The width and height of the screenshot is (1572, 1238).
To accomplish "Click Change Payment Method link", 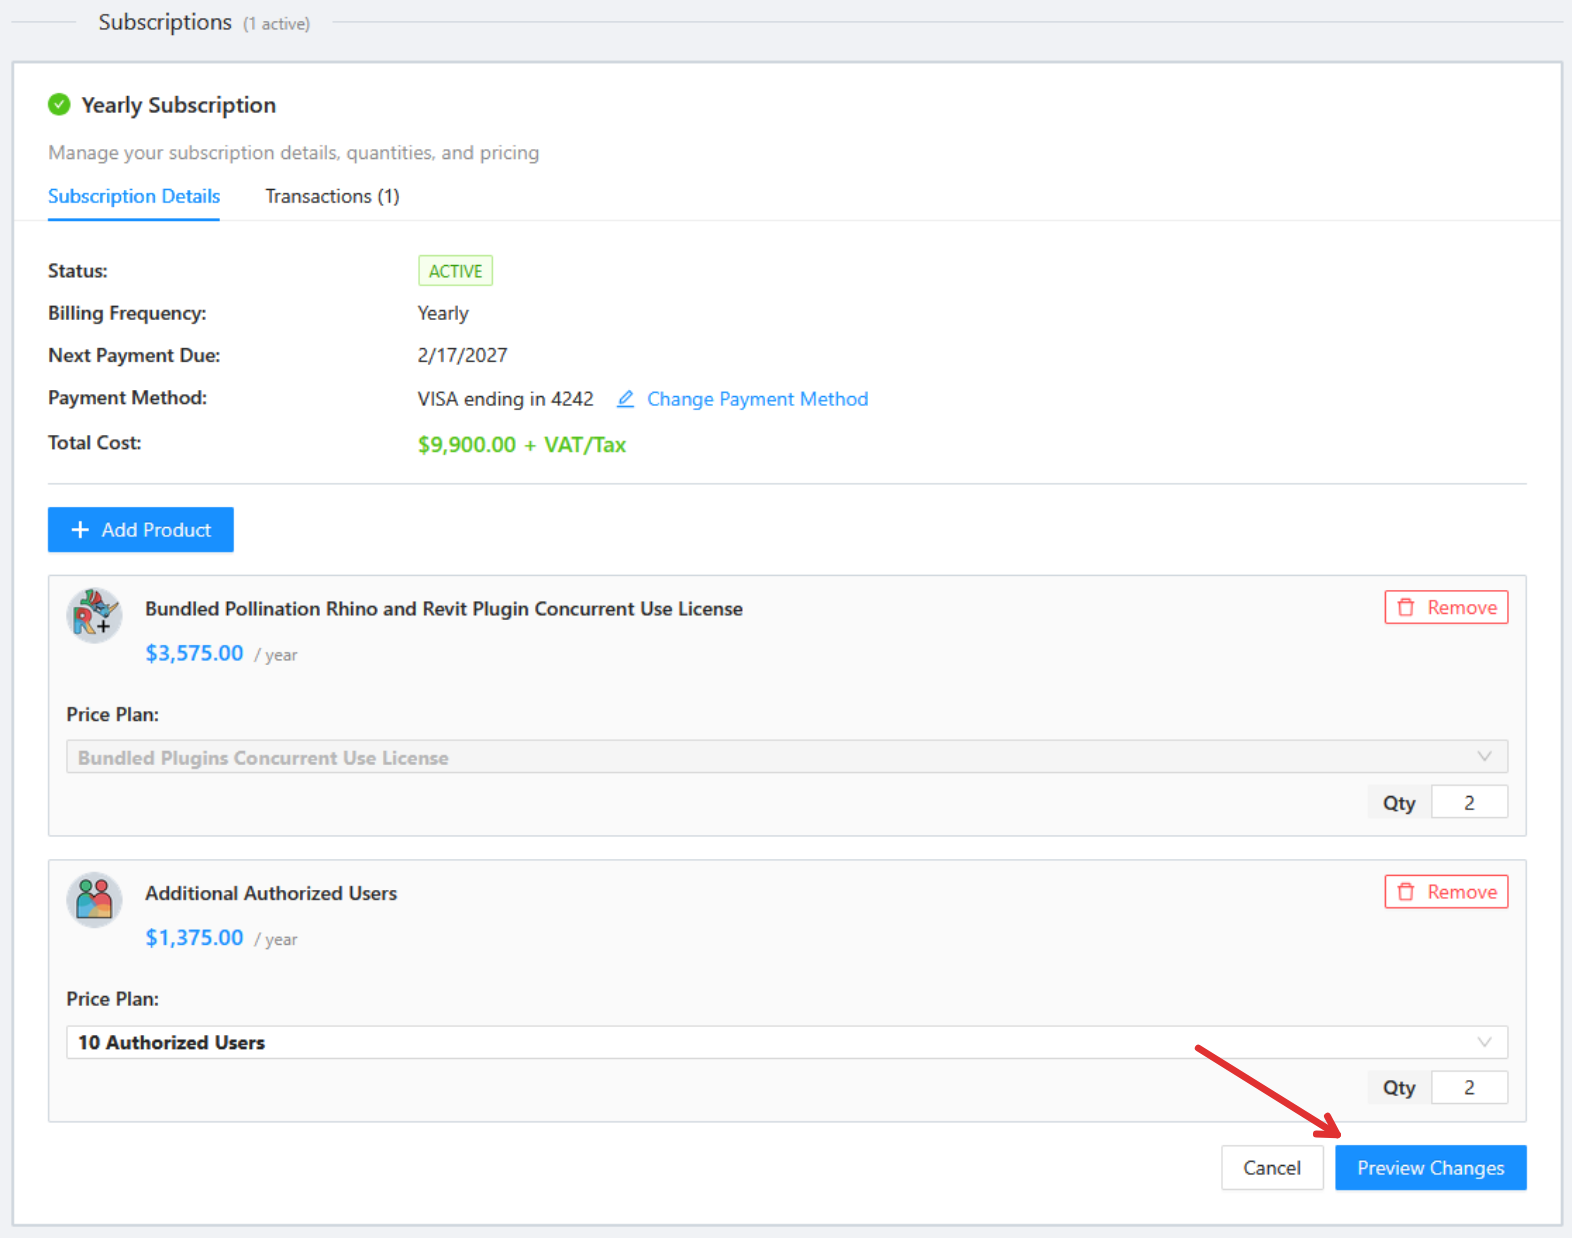I will 757,399.
